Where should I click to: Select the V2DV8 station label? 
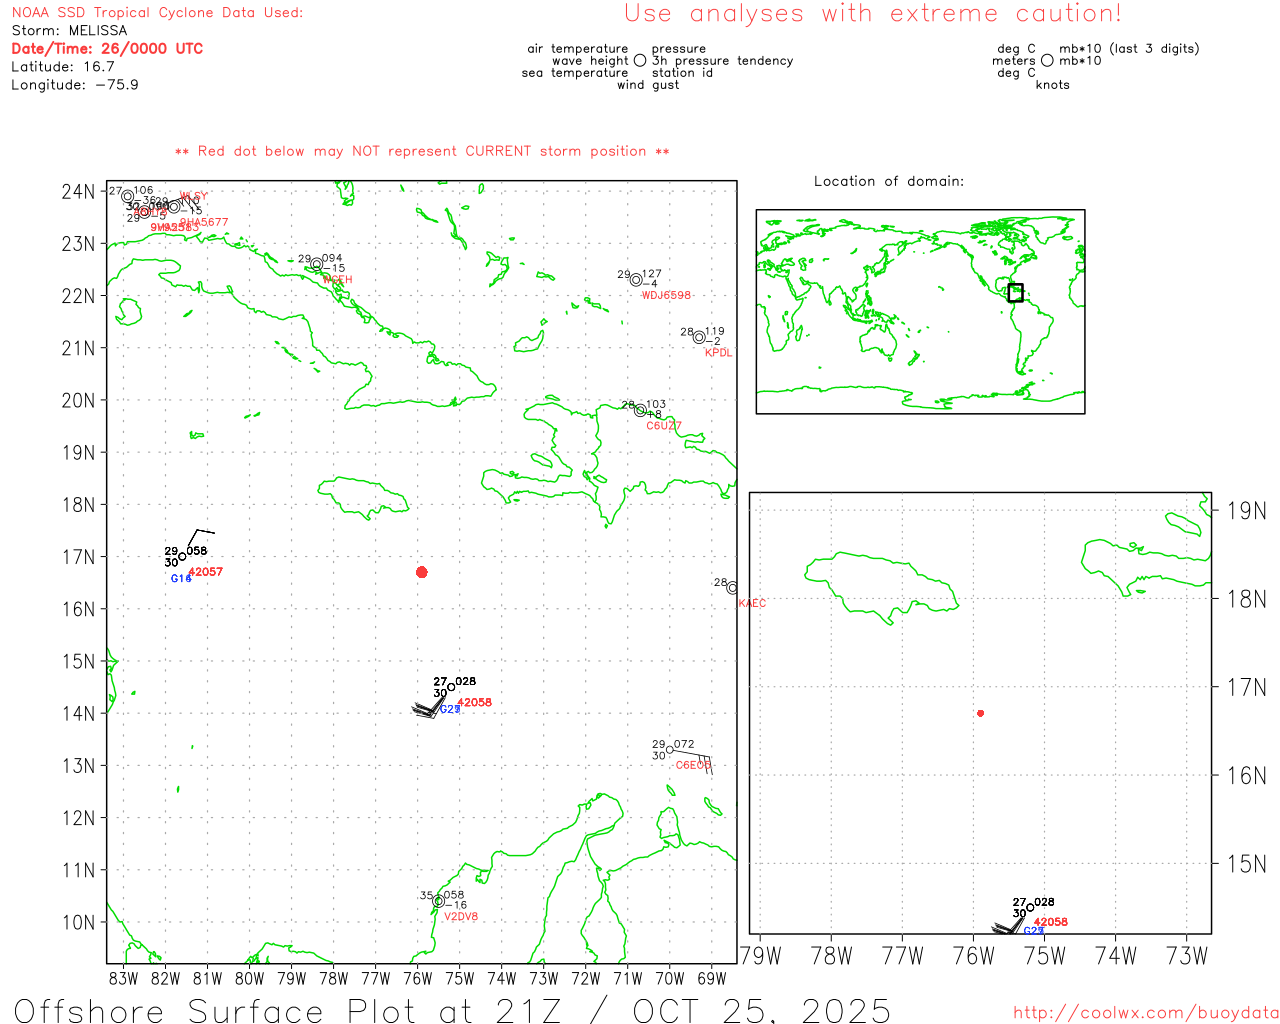(461, 916)
